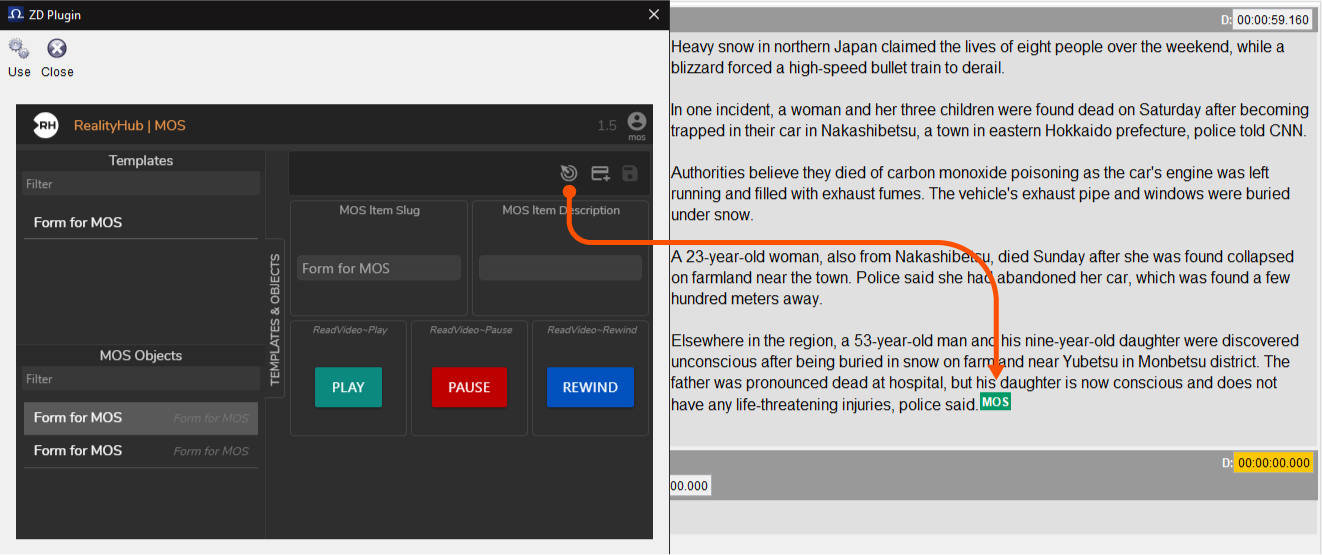The height and width of the screenshot is (555, 1322).
Task: Click the MOS Item Slug input field
Action: click(379, 268)
